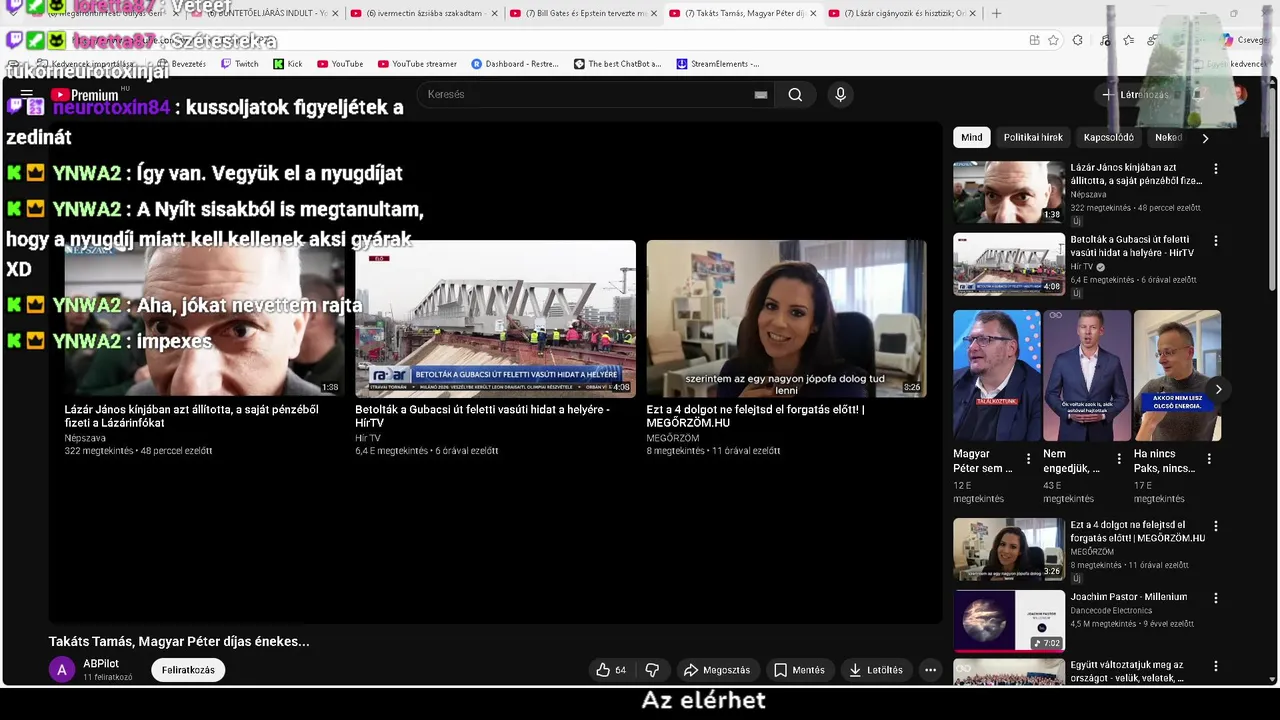Open a new browser tab

[x=996, y=13]
